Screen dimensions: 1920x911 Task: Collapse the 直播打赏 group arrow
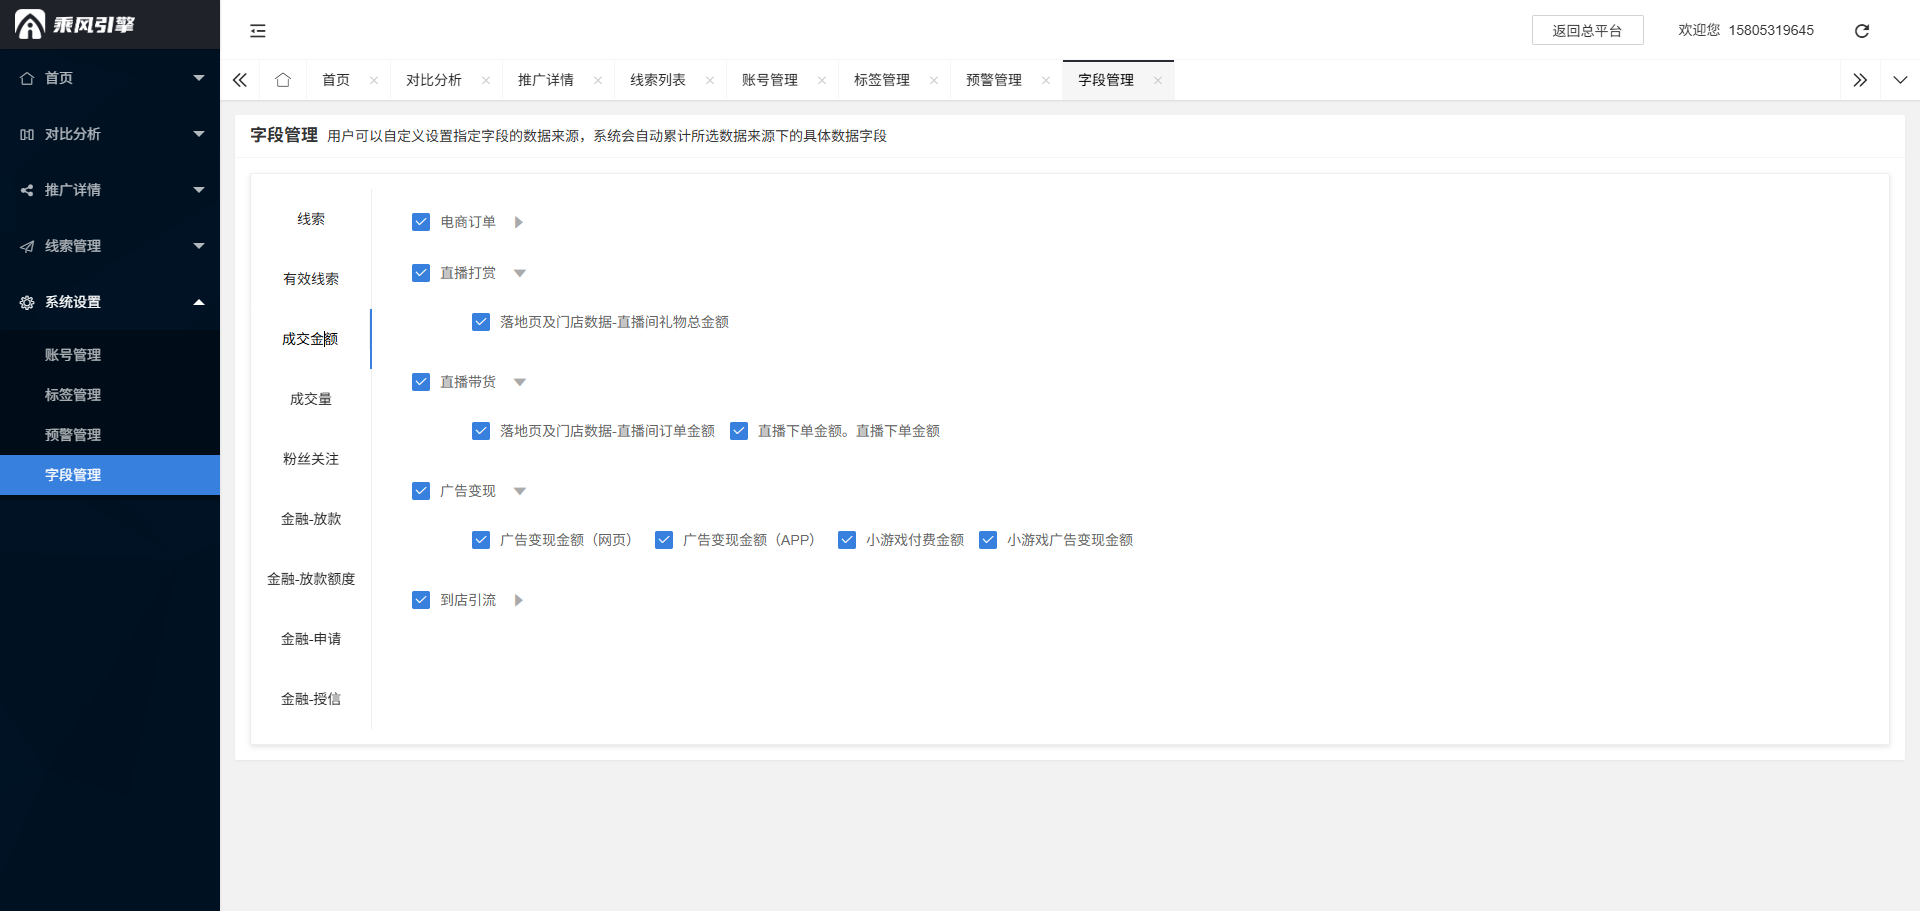(520, 273)
